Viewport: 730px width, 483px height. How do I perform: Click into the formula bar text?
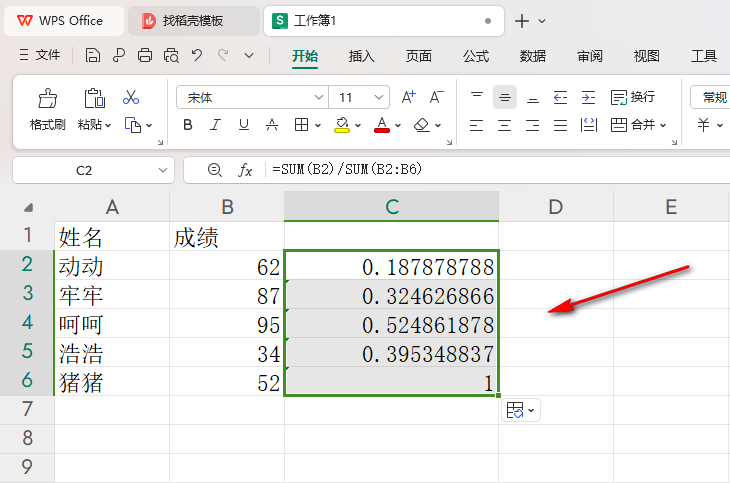[347, 169]
